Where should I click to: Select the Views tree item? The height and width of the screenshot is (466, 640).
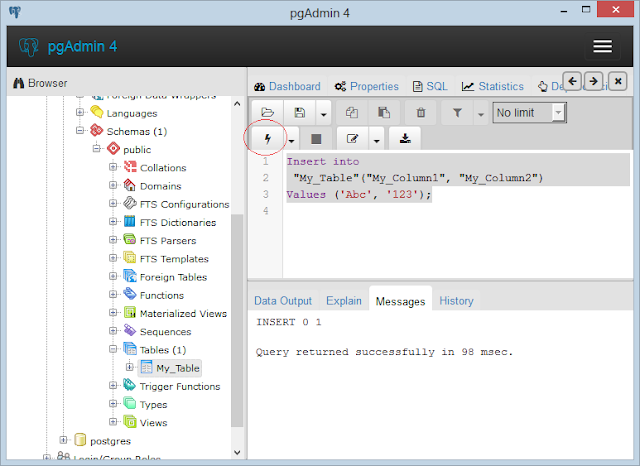pyautogui.click(x=153, y=423)
